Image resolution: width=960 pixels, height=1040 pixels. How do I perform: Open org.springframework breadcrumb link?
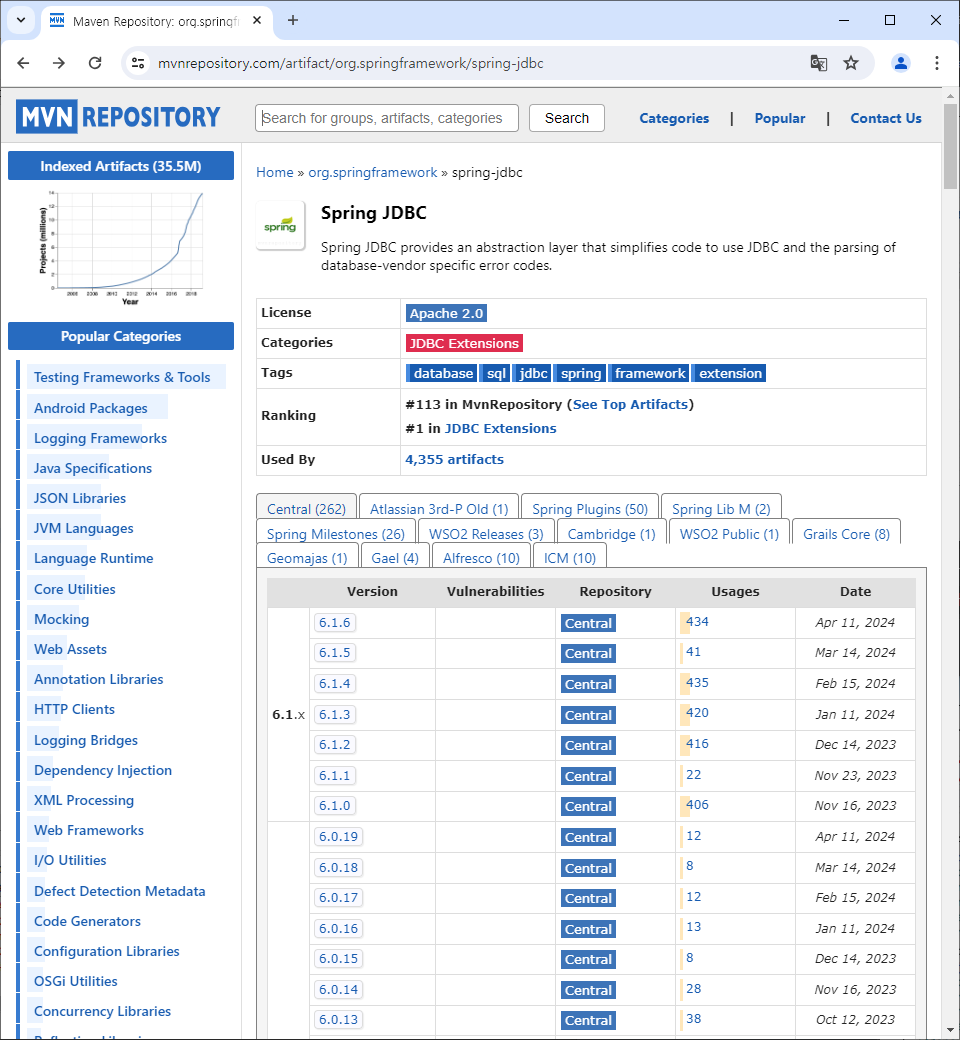point(372,172)
